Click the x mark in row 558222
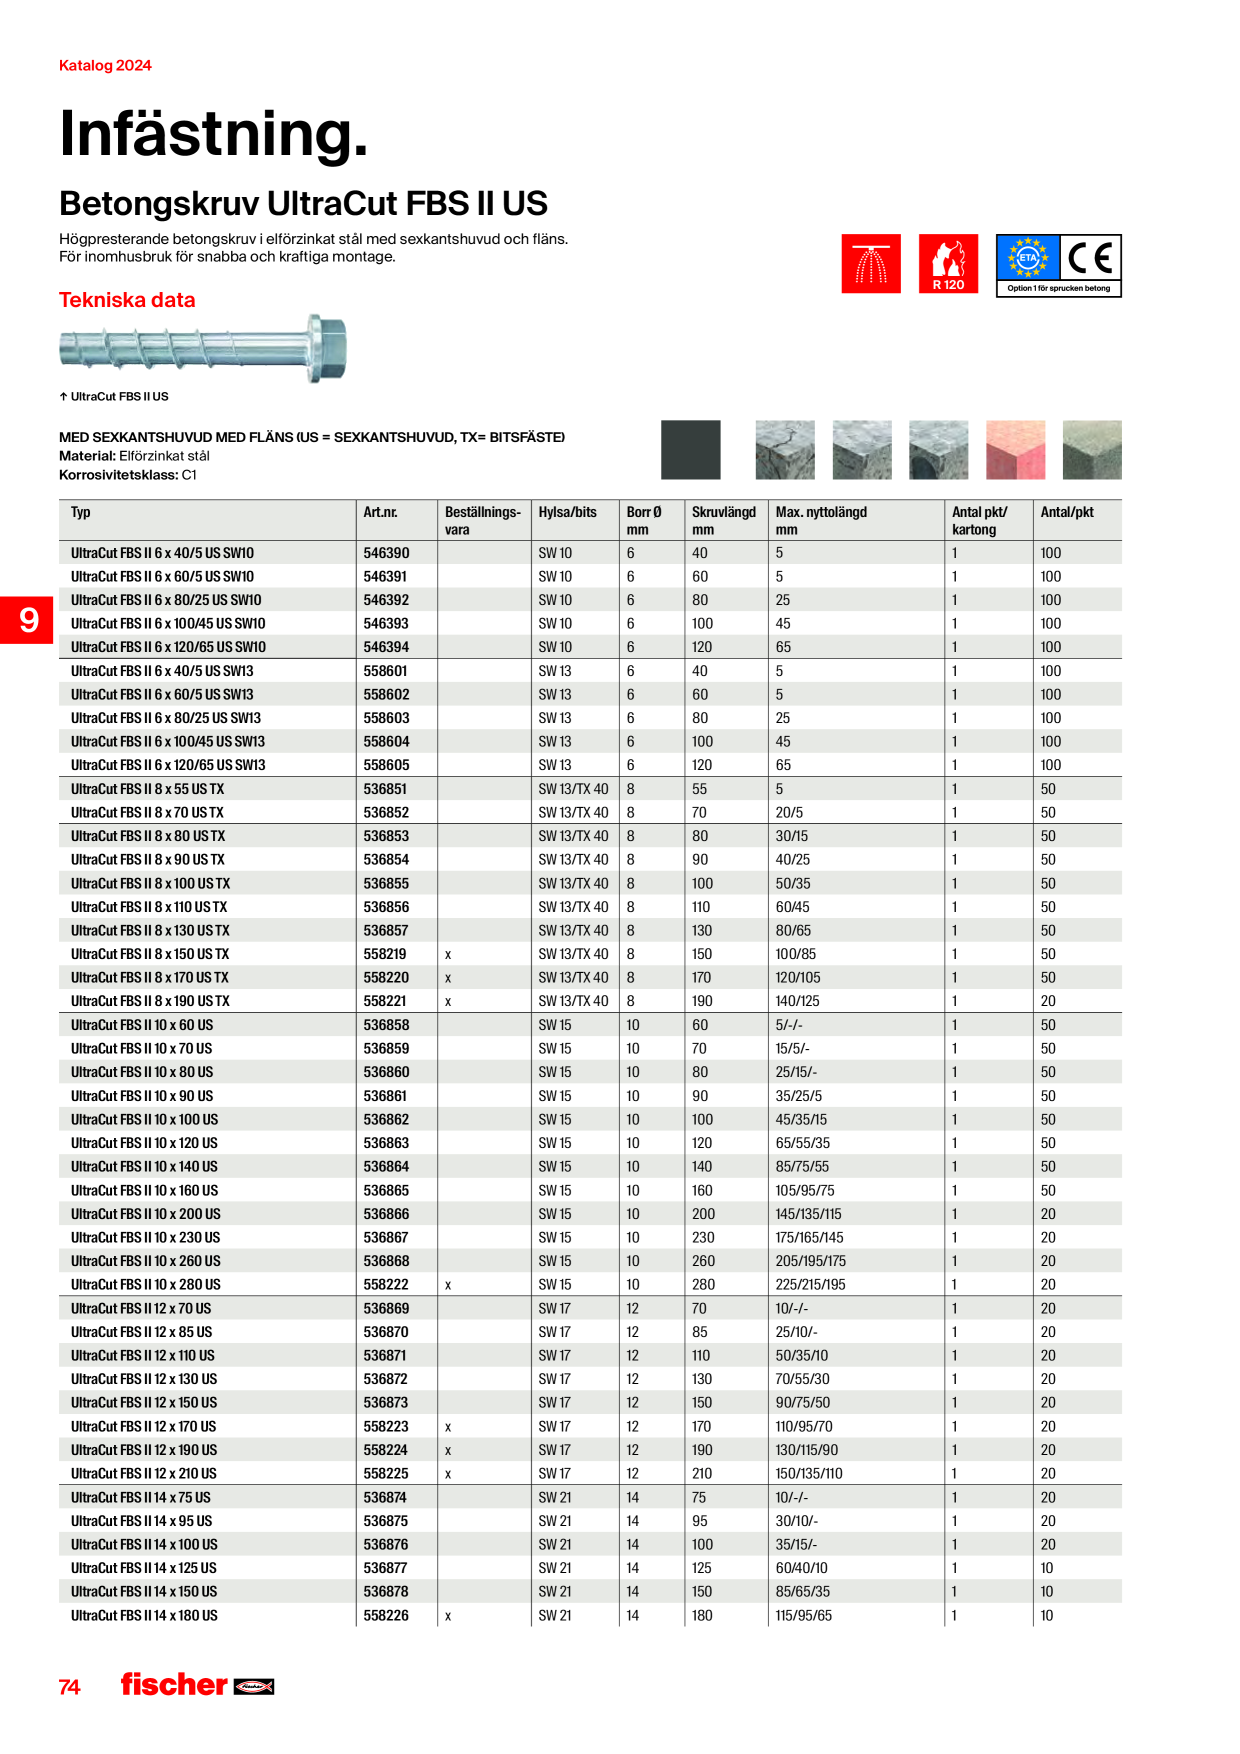The height and width of the screenshot is (1754, 1240). [x=448, y=1286]
